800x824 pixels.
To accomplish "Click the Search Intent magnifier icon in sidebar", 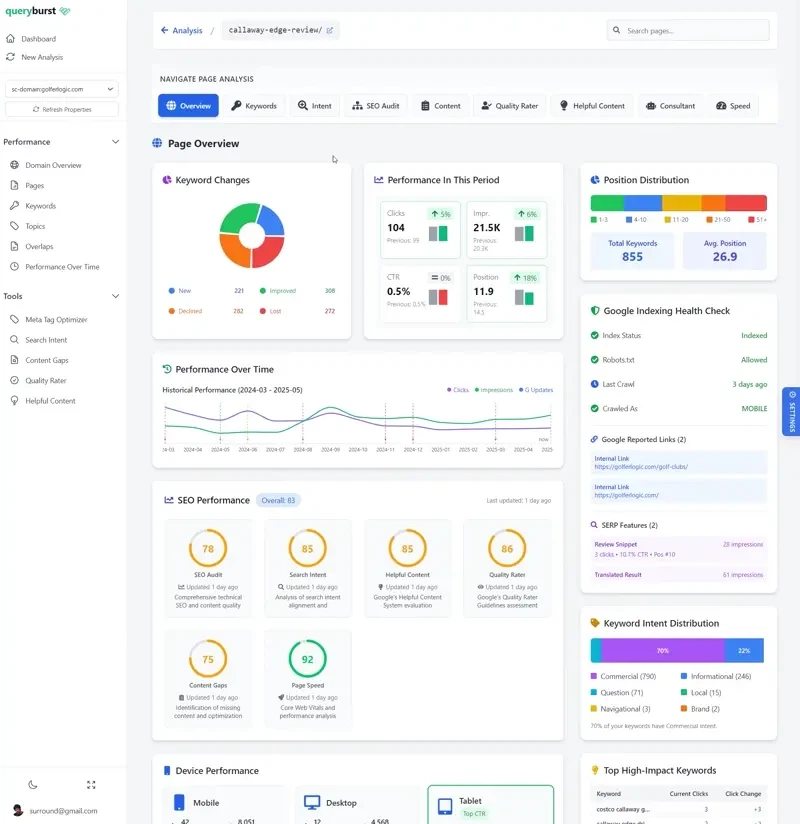I will point(14,340).
